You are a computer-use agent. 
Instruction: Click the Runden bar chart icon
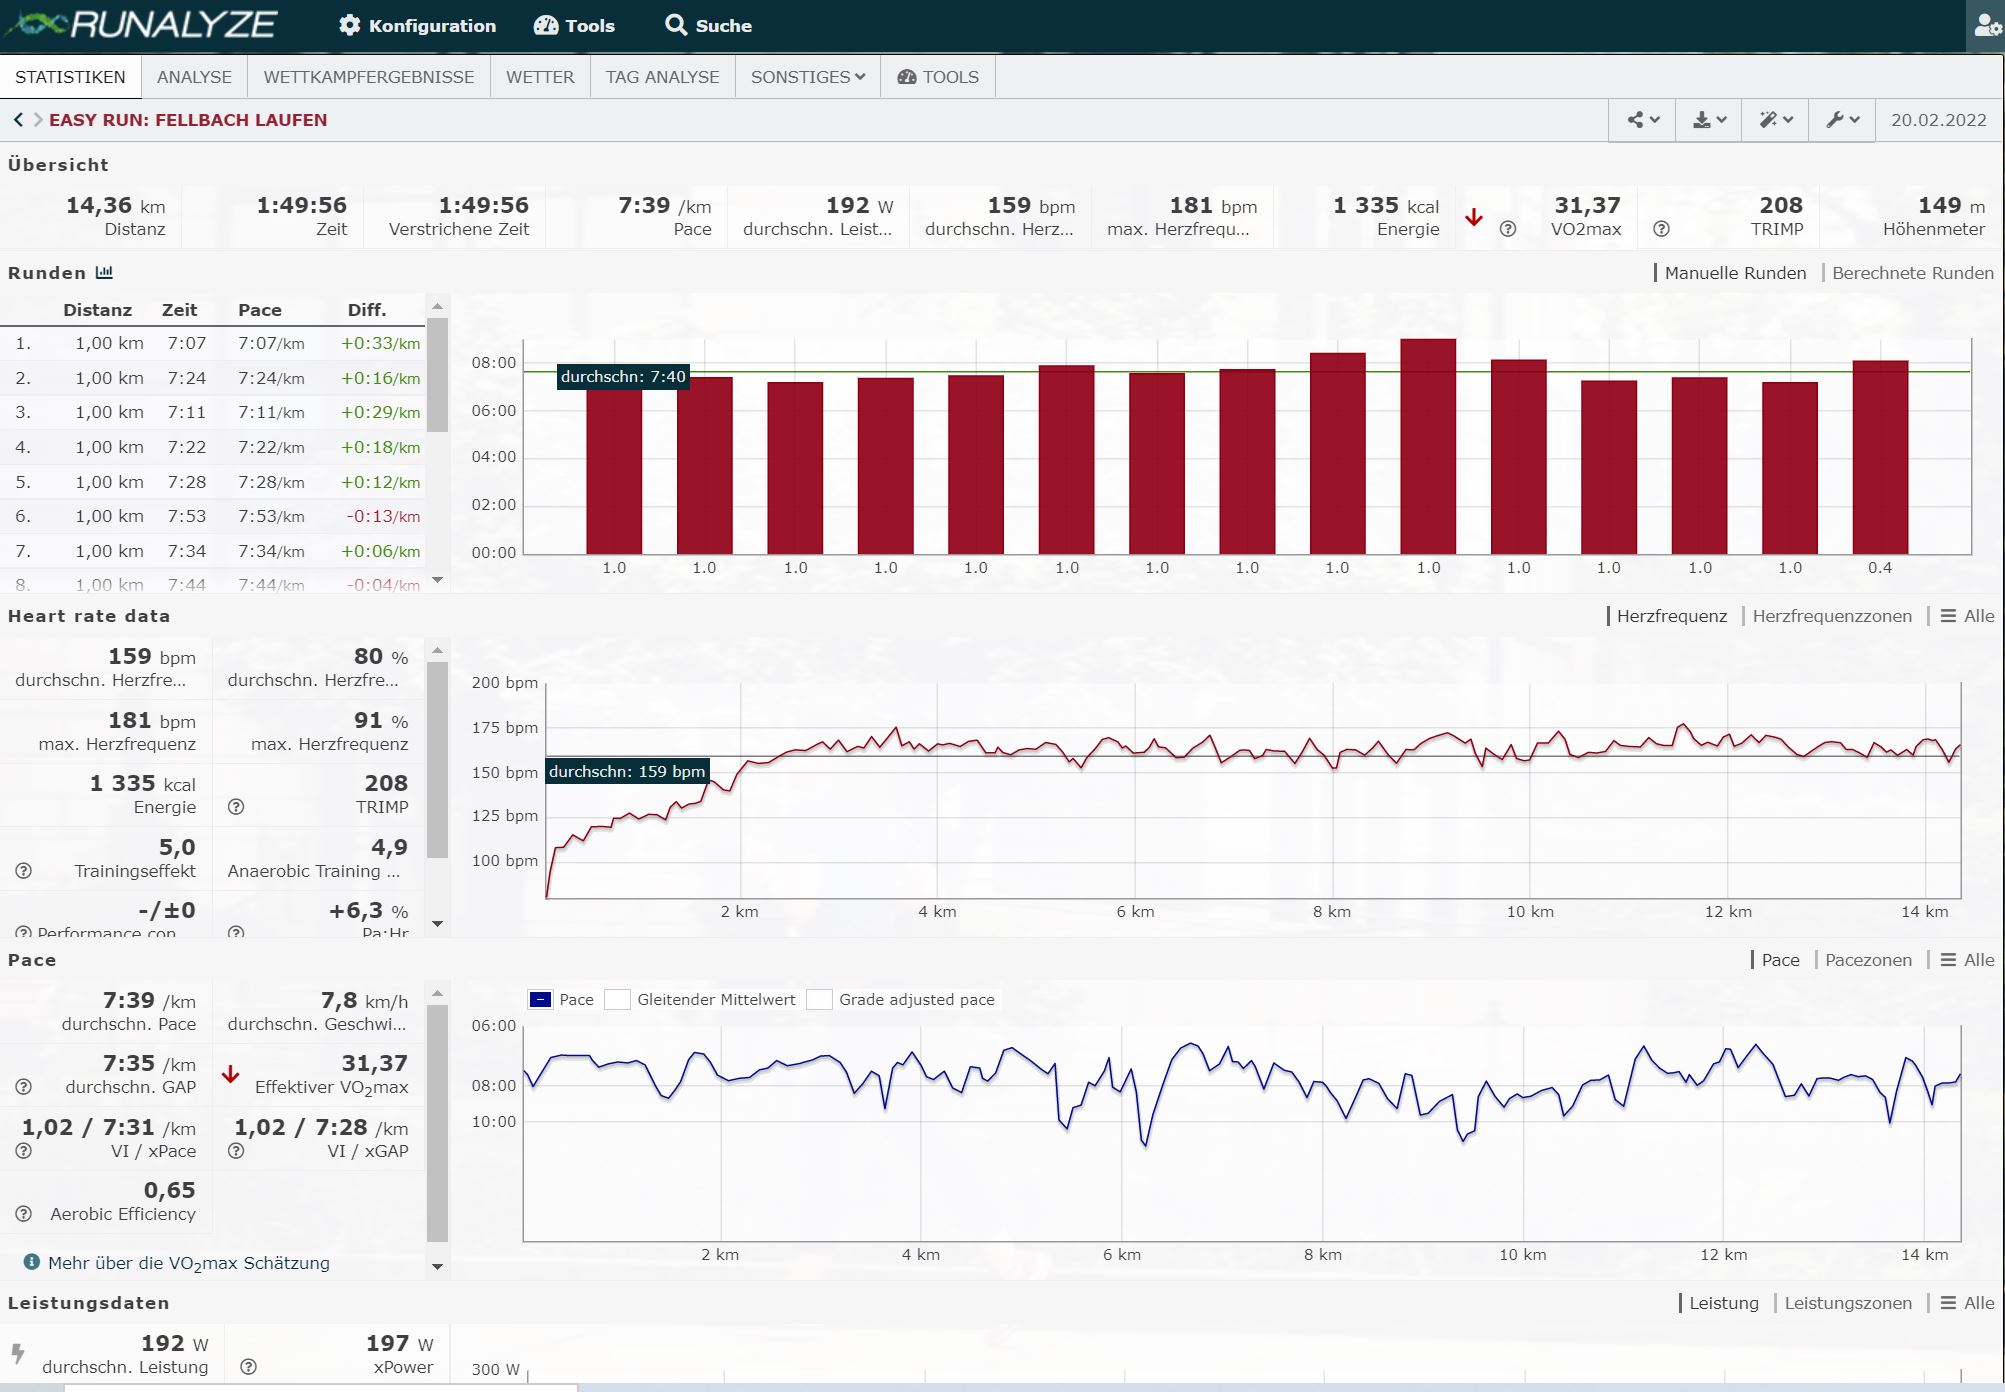pos(104,273)
